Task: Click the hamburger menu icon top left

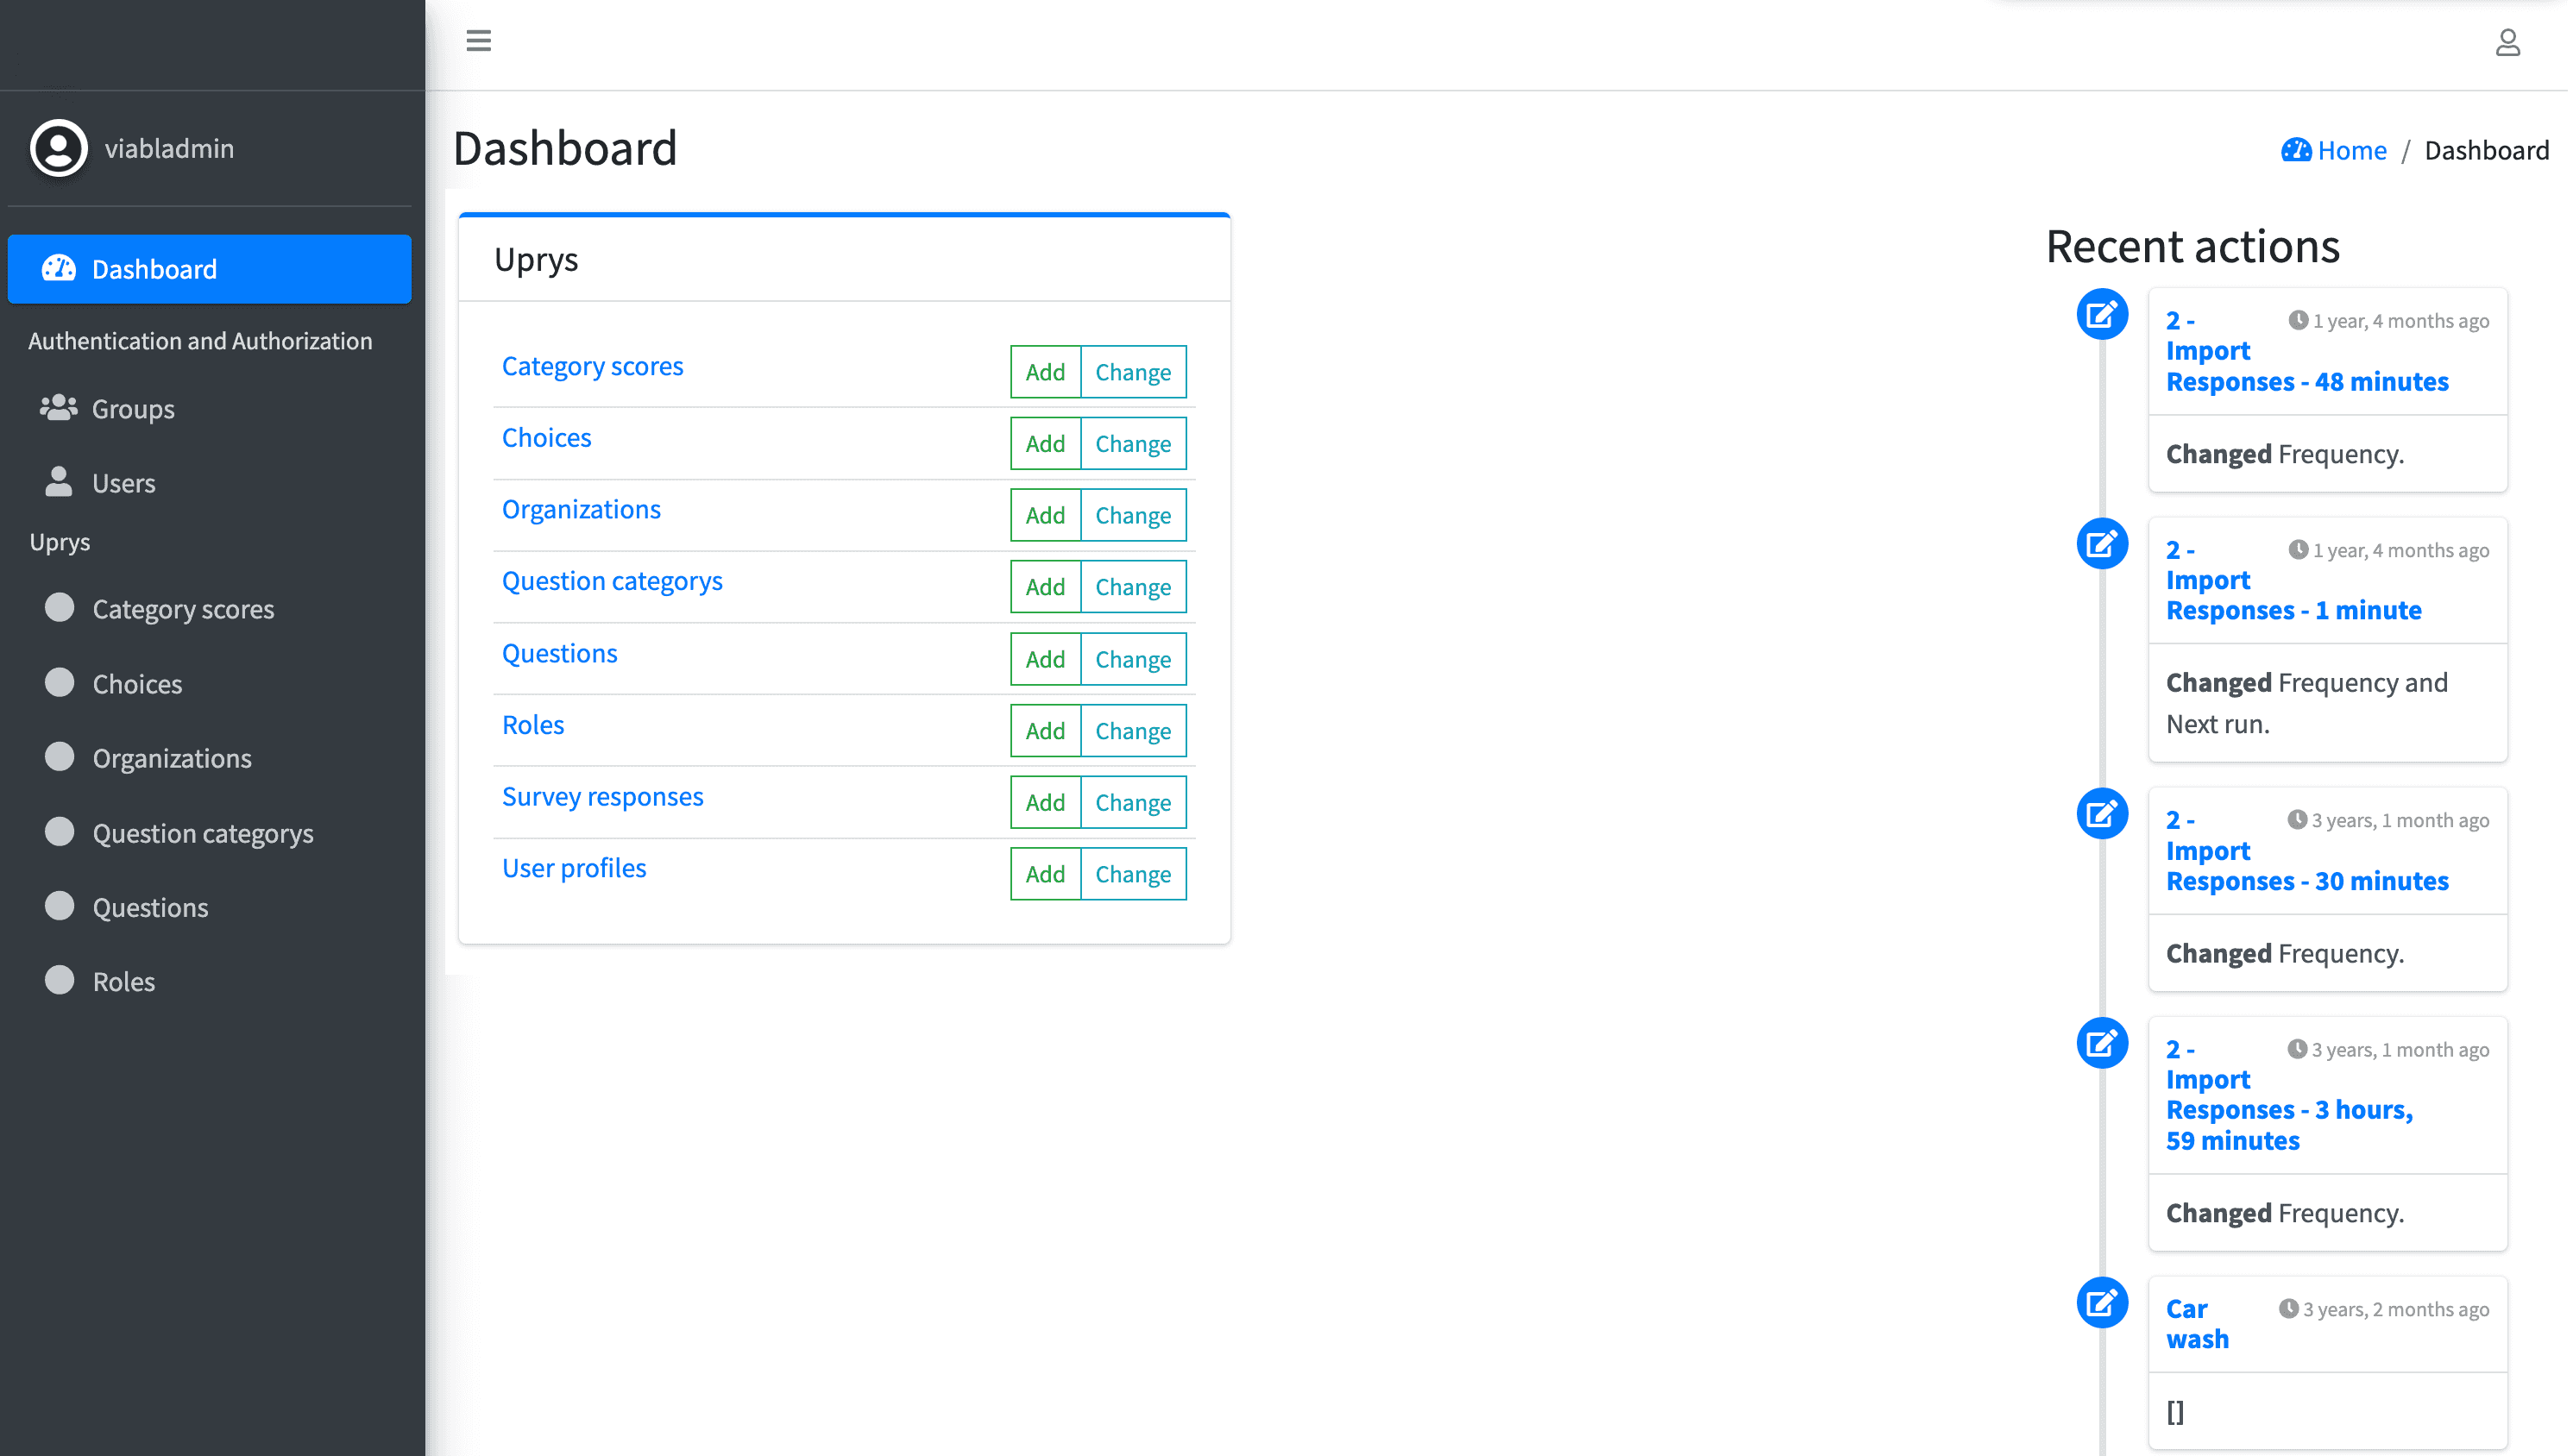Action: (479, 41)
